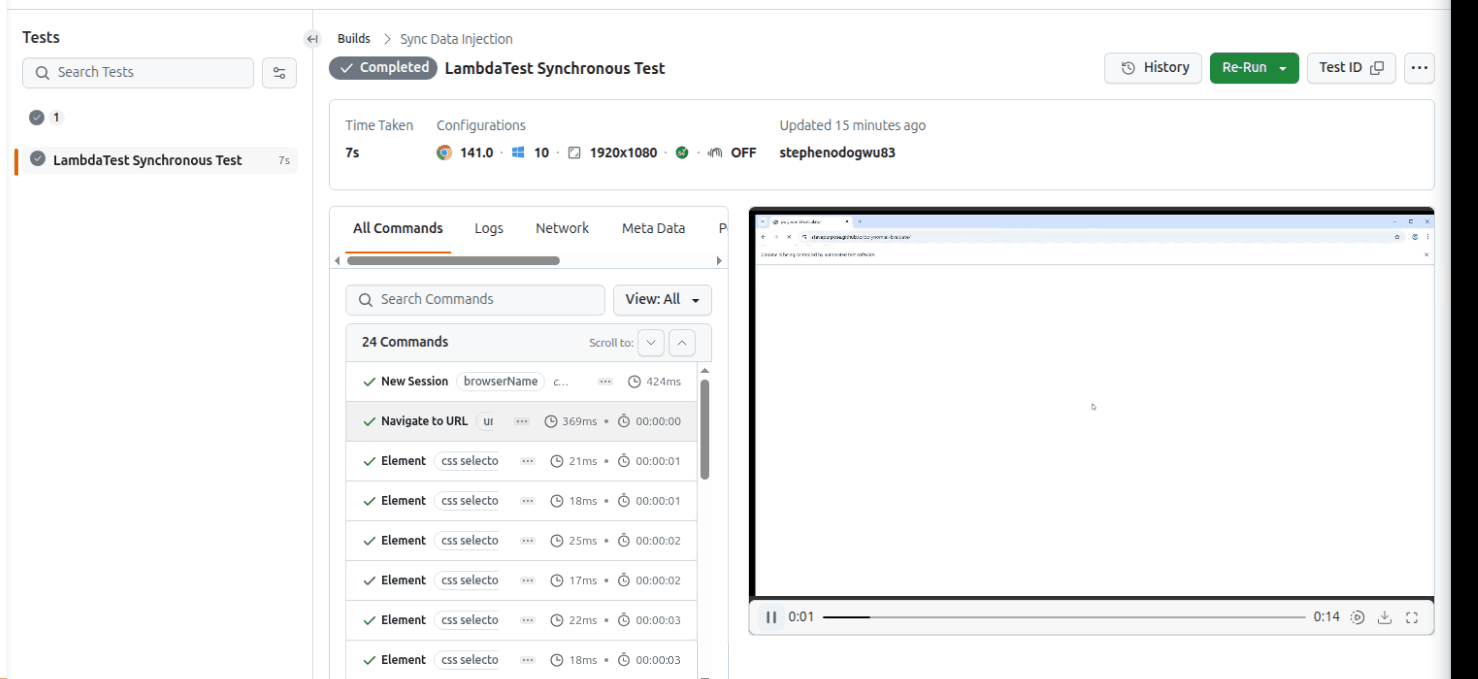
Task: Switch to the Network tab
Action: [x=561, y=228]
